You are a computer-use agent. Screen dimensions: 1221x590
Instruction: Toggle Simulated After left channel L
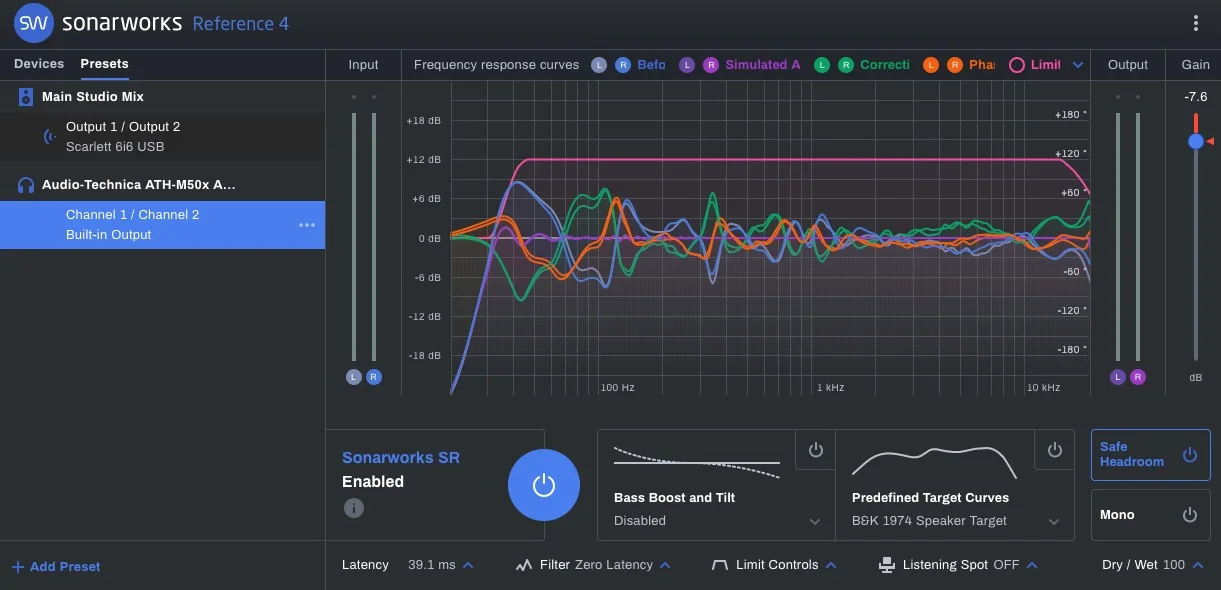(x=687, y=65)
